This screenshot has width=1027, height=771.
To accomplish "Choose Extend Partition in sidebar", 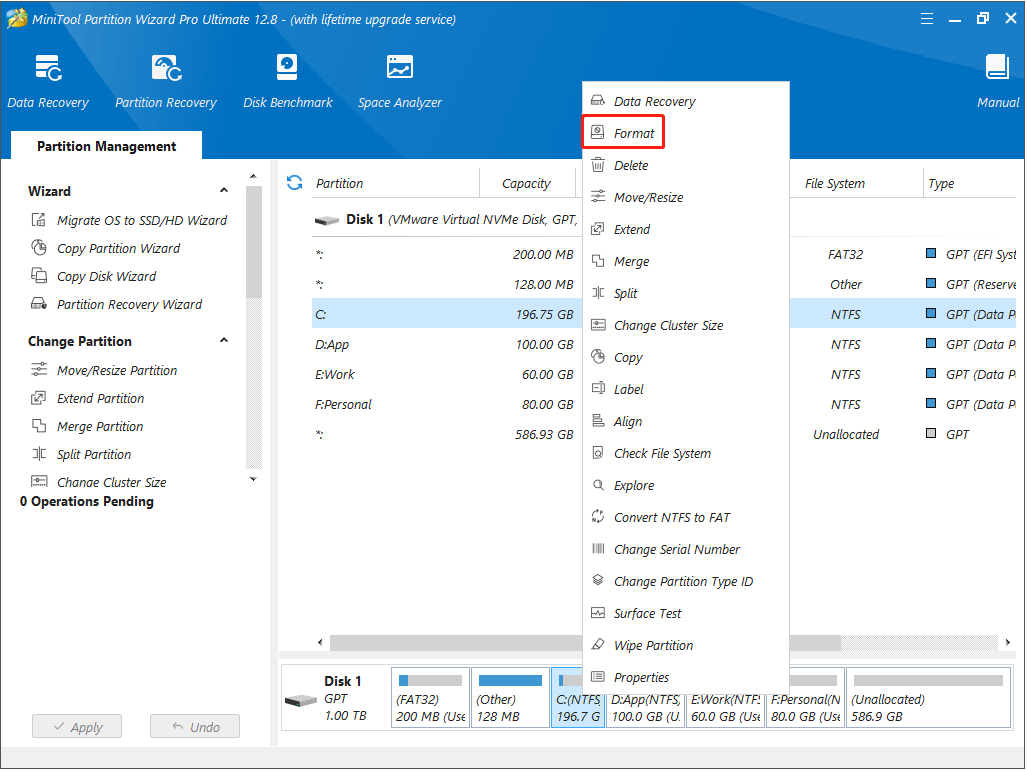I will (x=88, y=398).
